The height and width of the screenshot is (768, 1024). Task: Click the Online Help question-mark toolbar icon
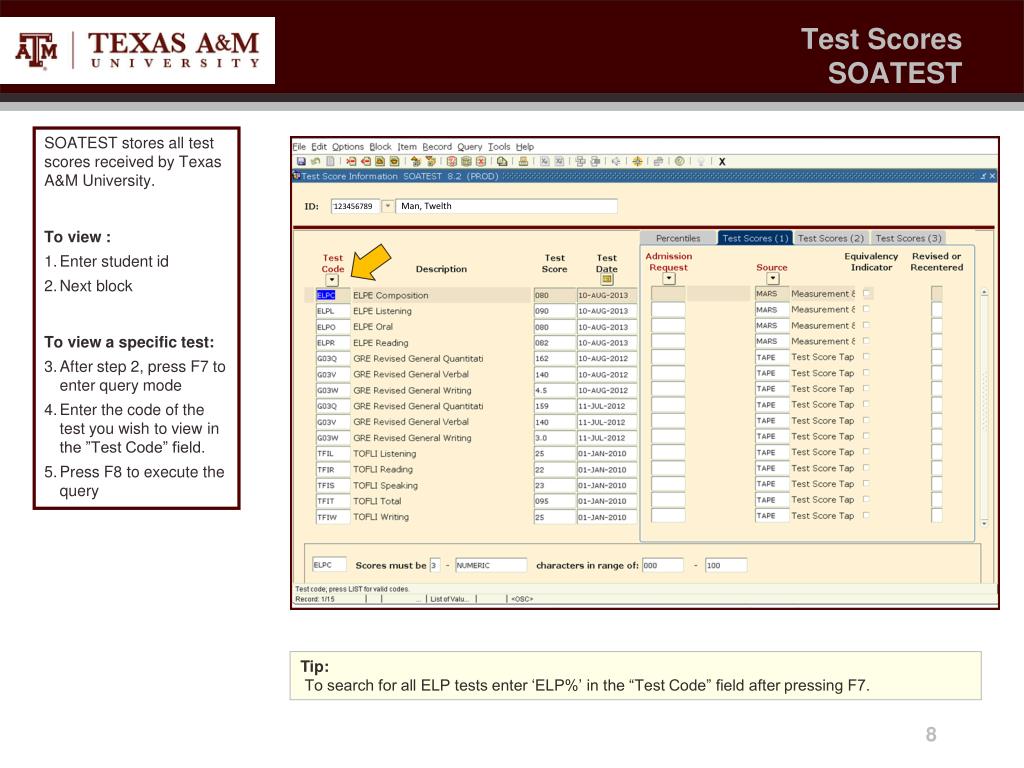point(679,161)
